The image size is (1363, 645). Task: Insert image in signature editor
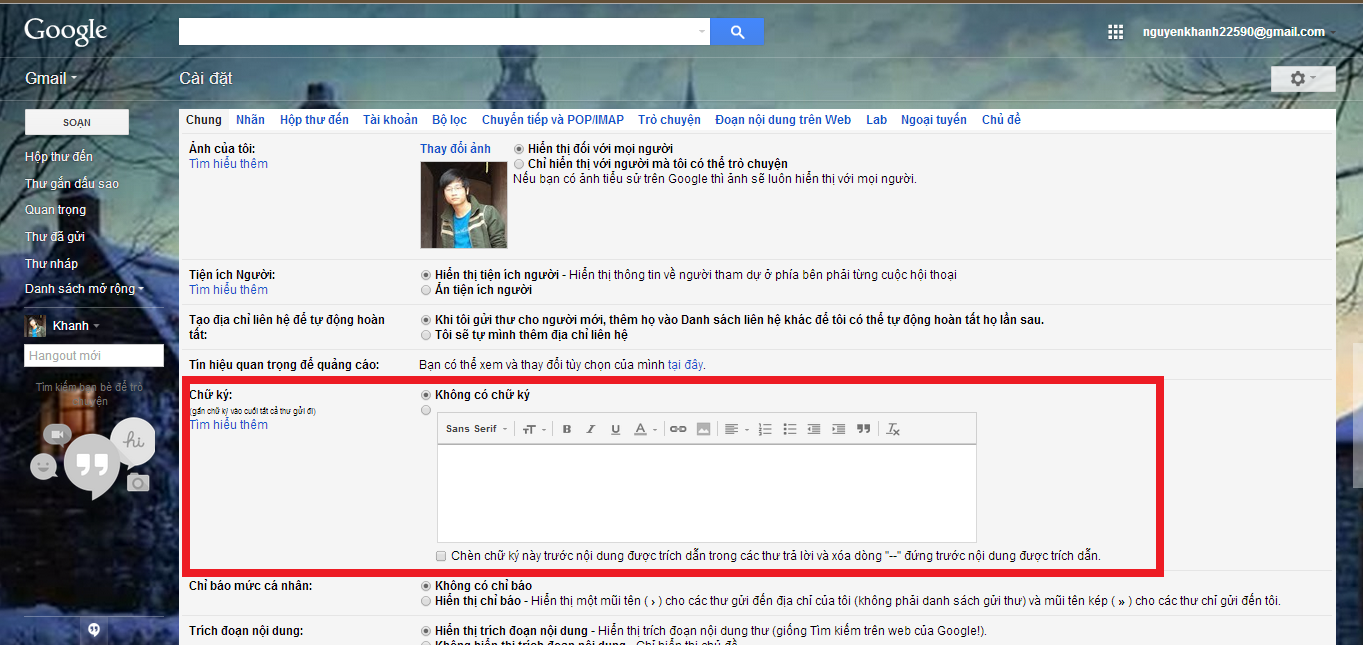(703, 429)
